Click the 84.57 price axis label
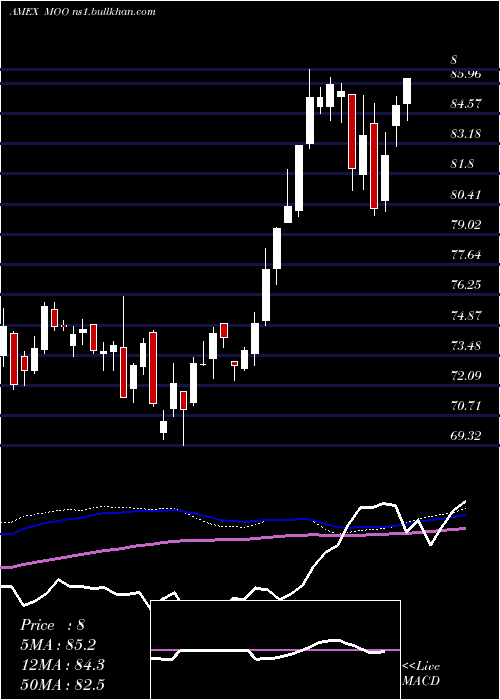 (x=466, y=104)
